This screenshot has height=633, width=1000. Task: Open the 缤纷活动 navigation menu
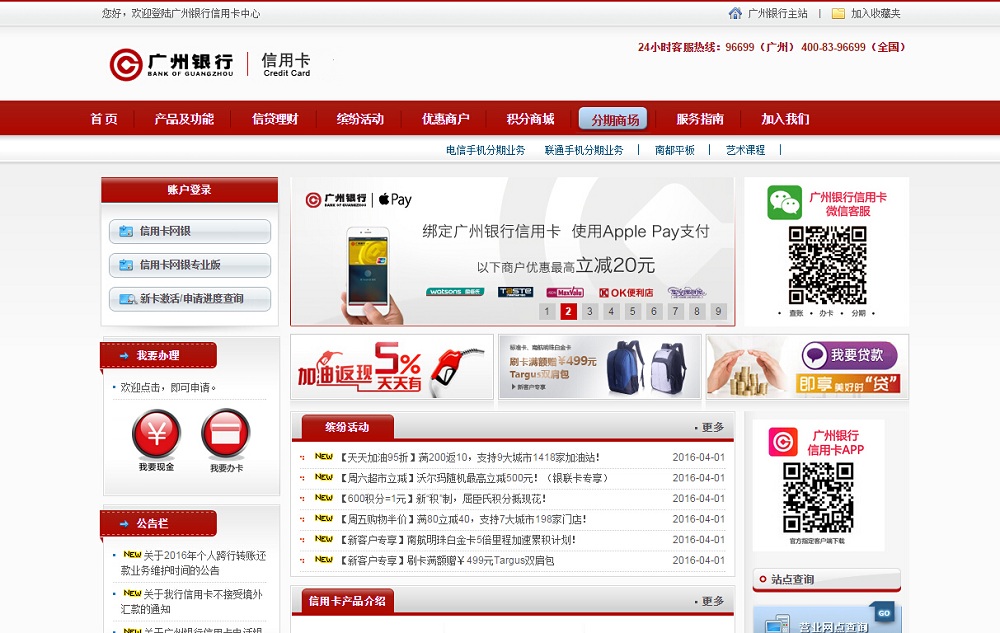(x=360, y=119)
